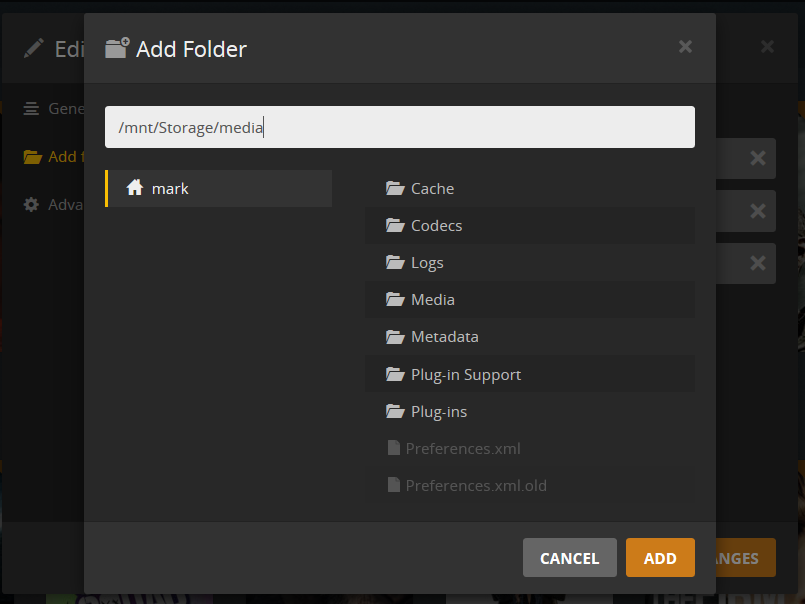Open the Codecs folder entry
The width and height of the screenshot is (805, 604).
(437, 225)
